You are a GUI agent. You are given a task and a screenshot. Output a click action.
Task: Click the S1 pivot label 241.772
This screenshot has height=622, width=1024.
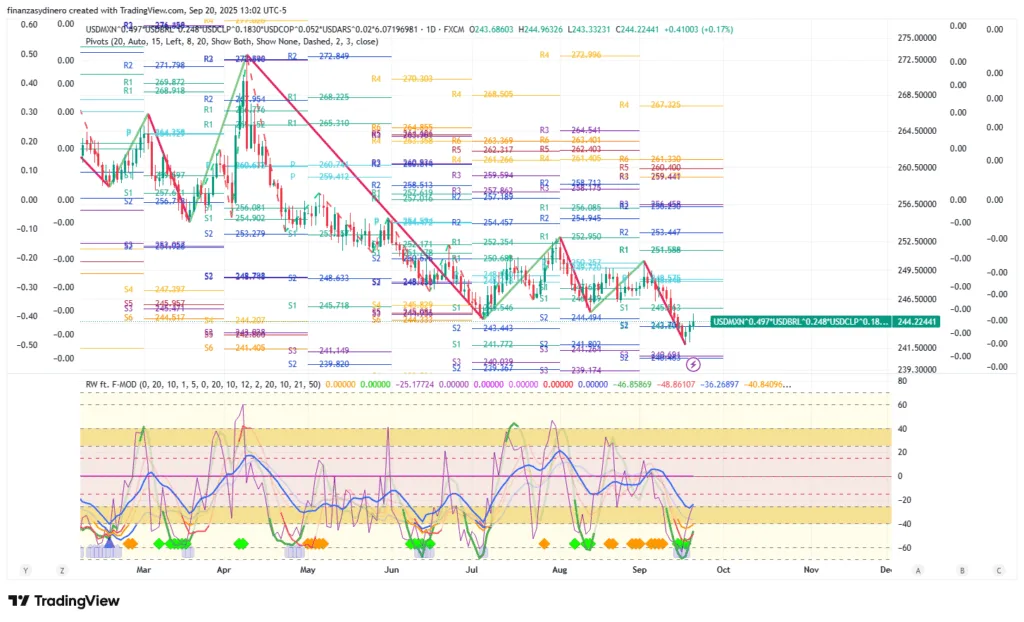tap(498, 345)
